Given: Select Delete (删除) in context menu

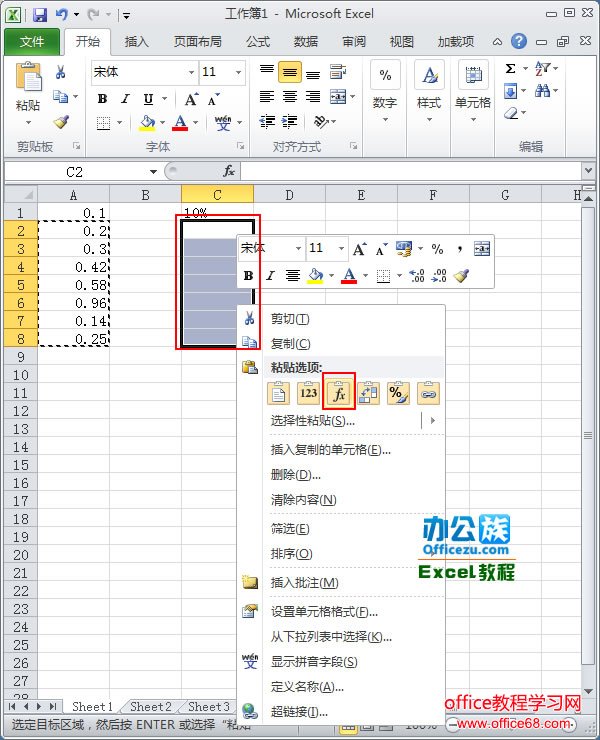Looking at the screenshot, I should (341, 474).
